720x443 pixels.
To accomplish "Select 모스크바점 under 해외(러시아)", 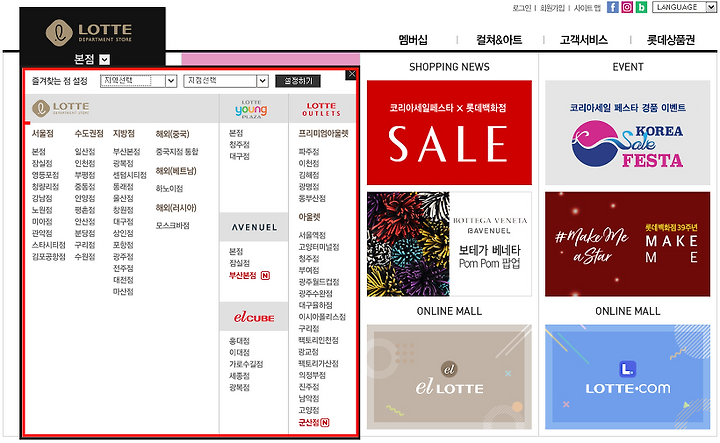I will tap(173, 226).
